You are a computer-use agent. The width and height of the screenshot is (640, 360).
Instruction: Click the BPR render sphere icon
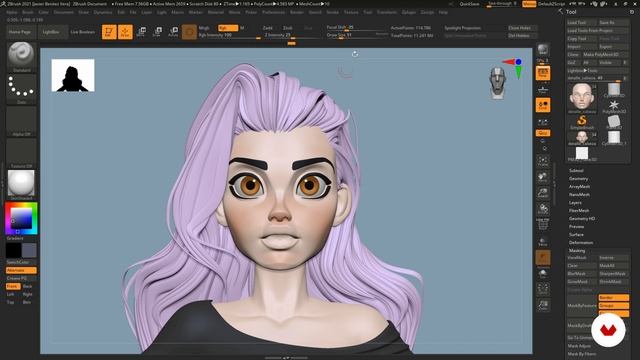542,50
